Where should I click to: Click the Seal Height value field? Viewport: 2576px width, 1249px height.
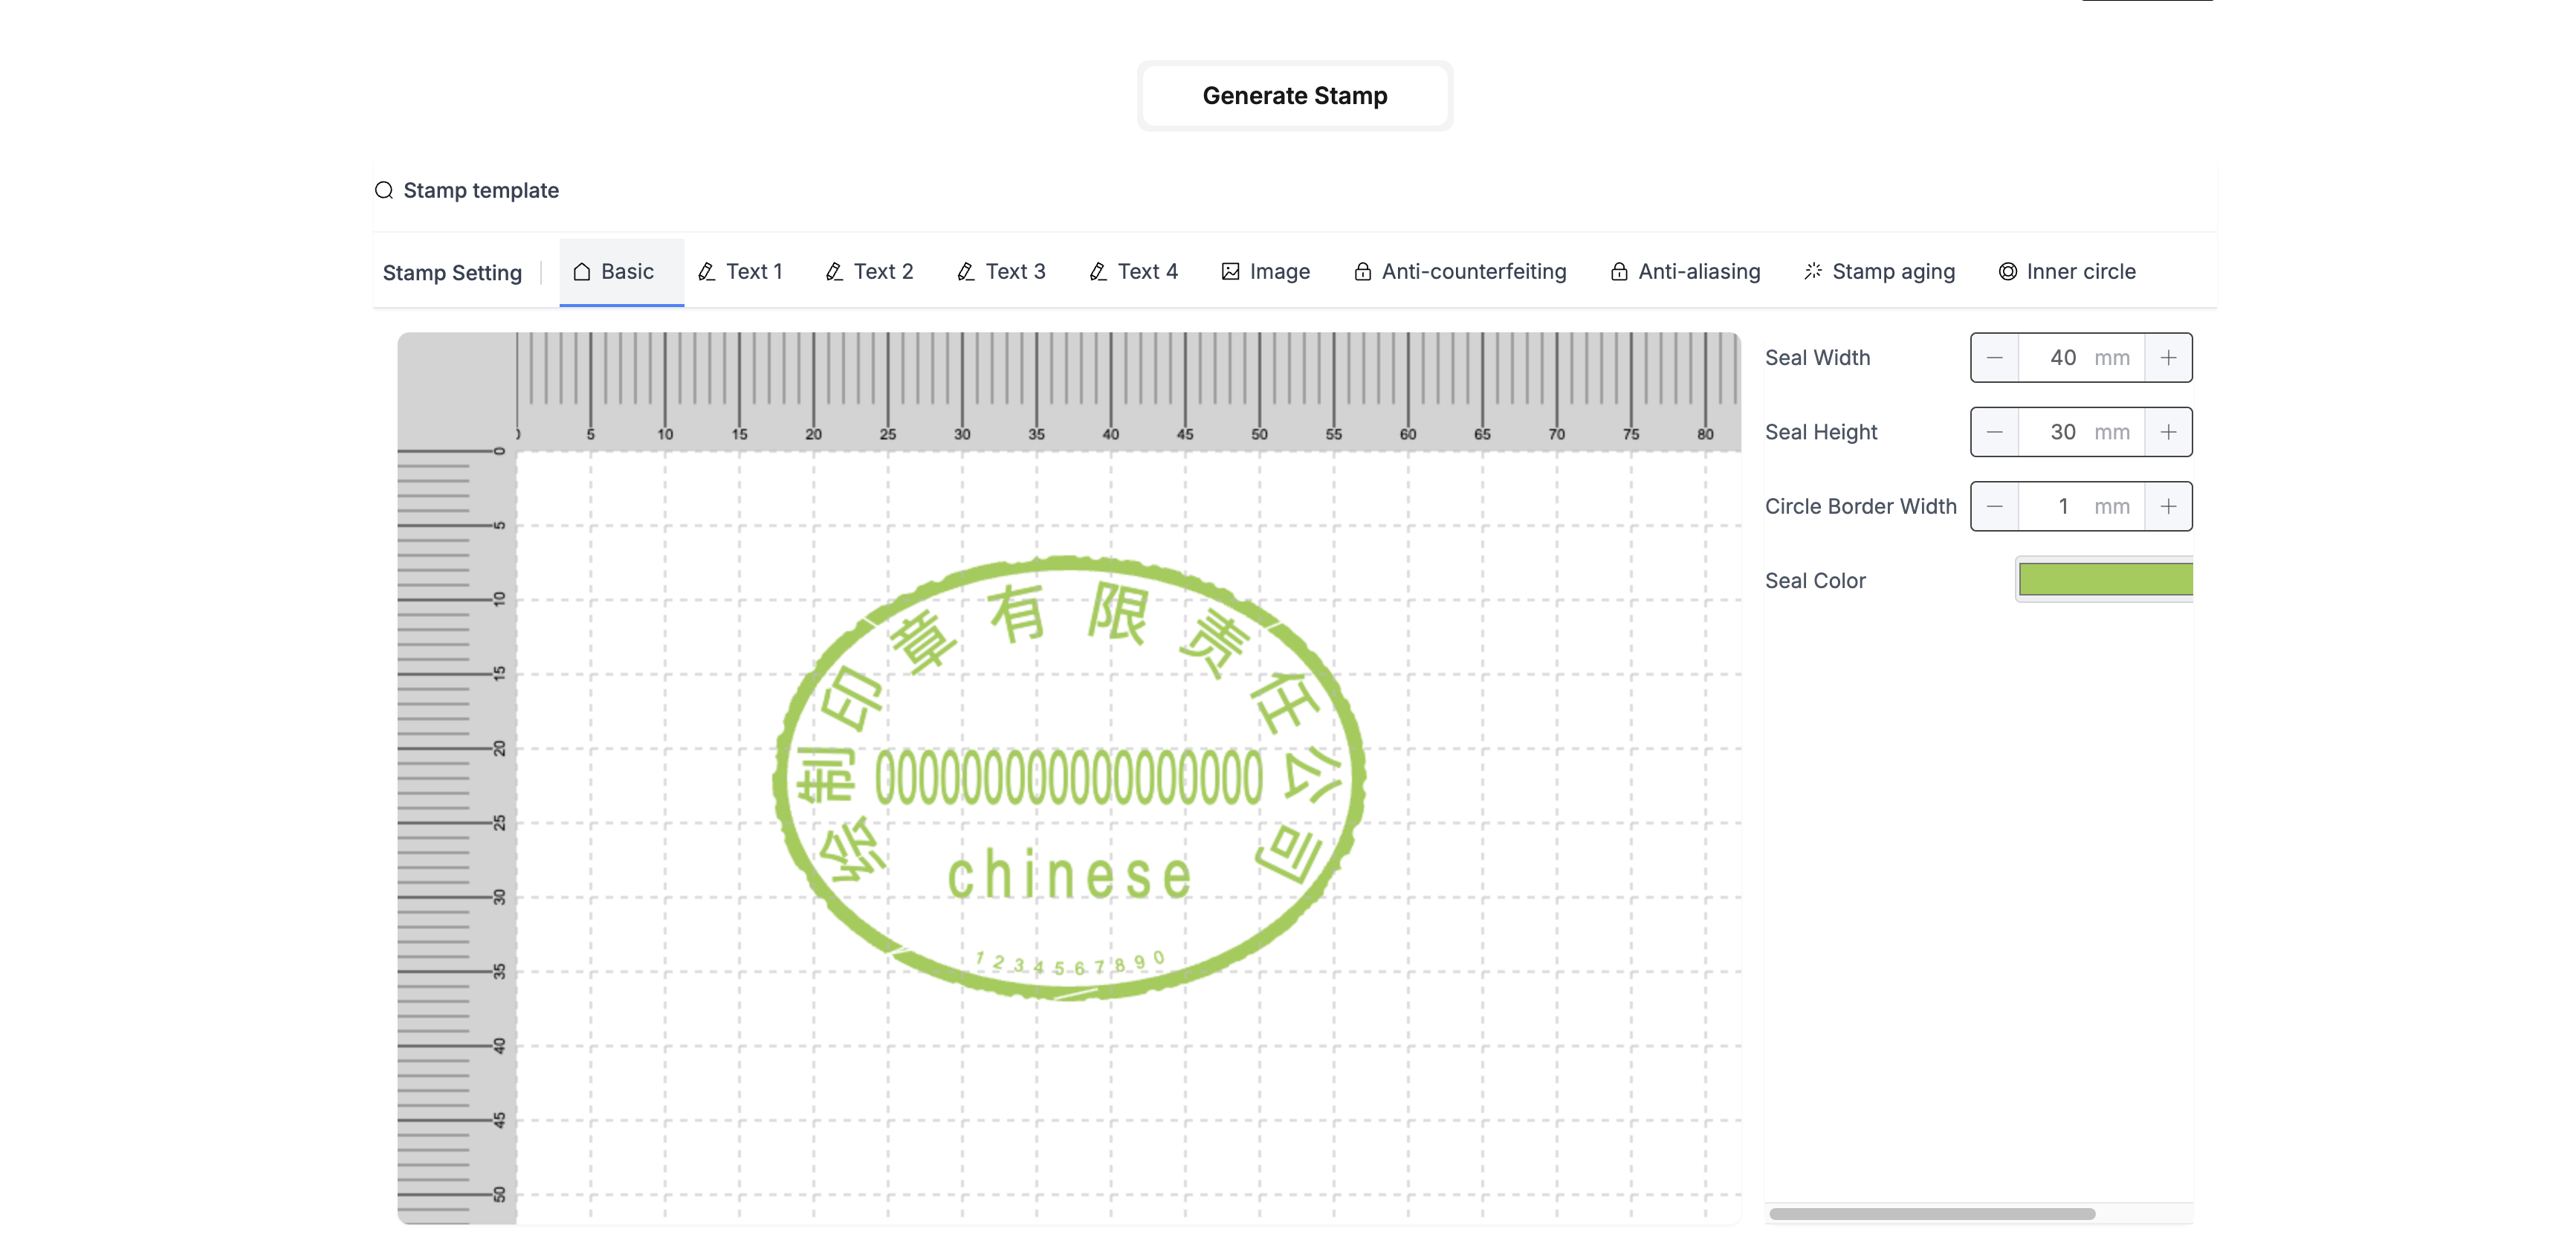coord(2062,432)
